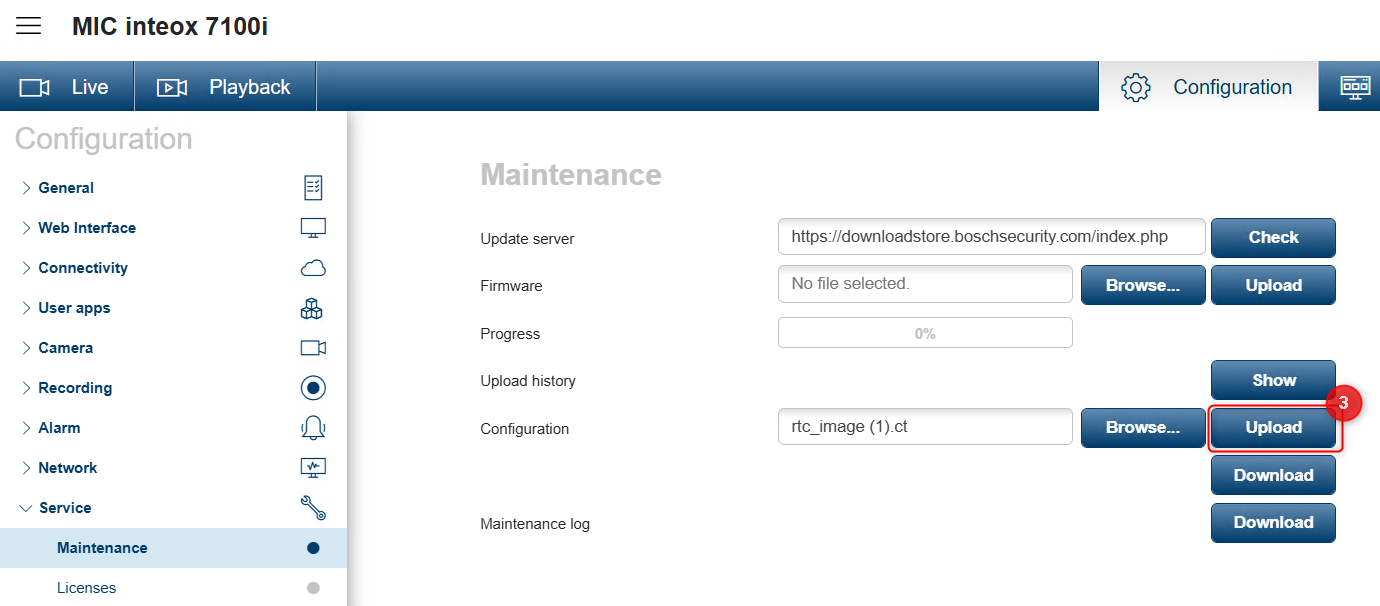
Task: Open the General settings label
Action: pos(66,188)
